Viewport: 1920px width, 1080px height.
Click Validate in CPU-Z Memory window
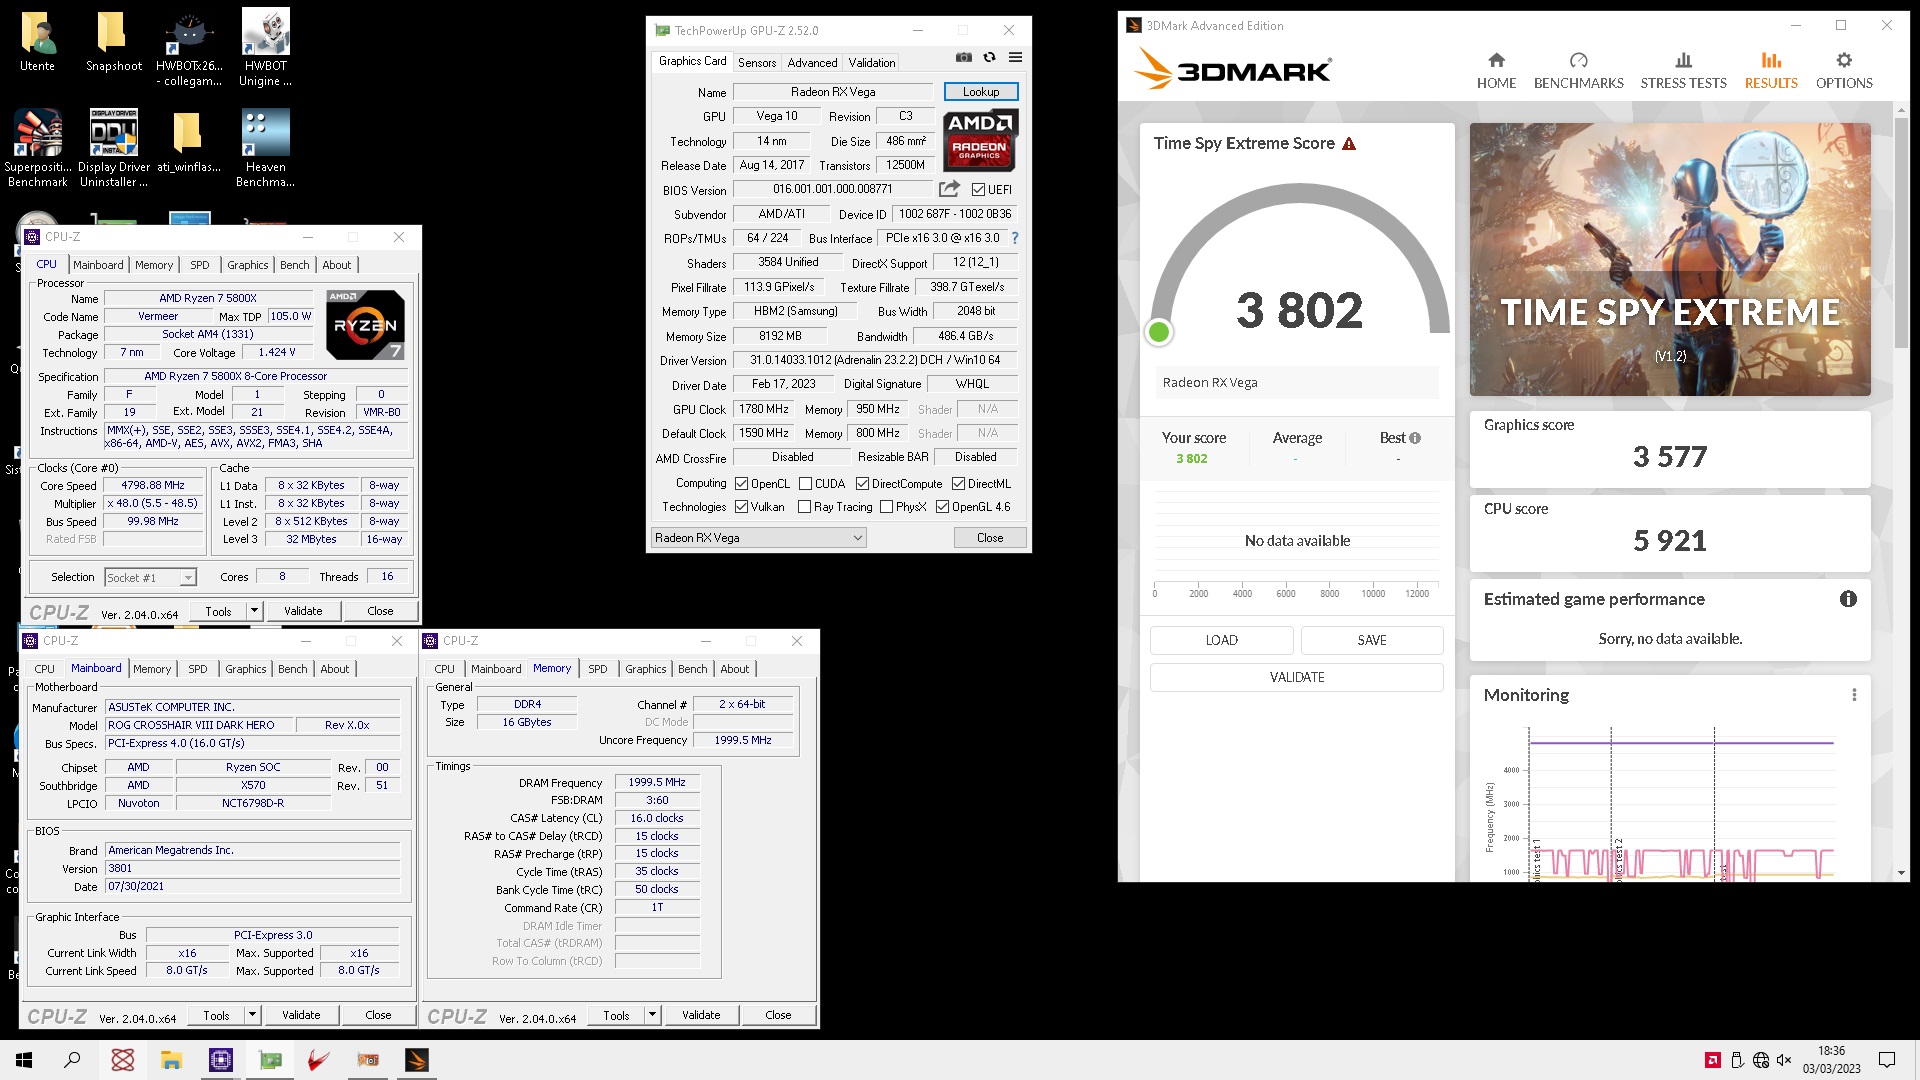pyautogui.click(x=701, y=1015)
